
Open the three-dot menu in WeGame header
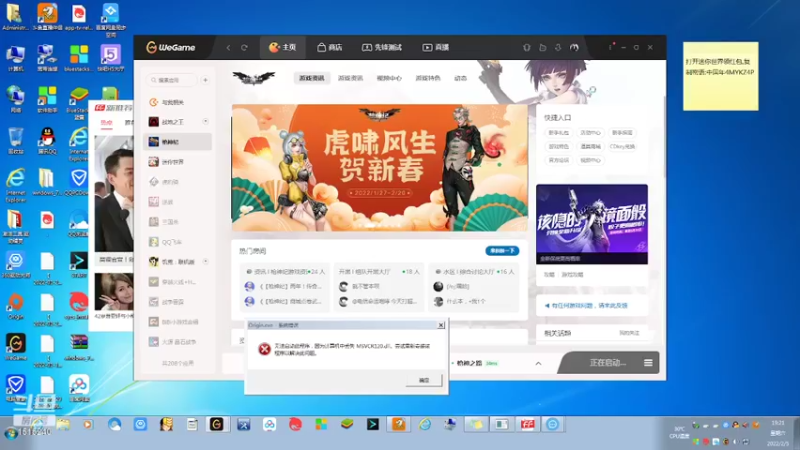[610, 47]
